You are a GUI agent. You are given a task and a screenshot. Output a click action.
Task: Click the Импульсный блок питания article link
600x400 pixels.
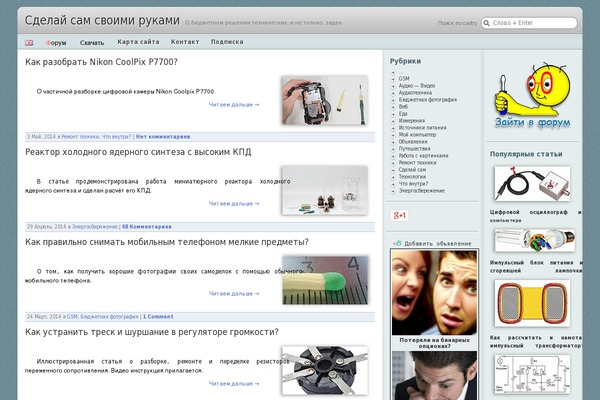(x=536, y=266)
